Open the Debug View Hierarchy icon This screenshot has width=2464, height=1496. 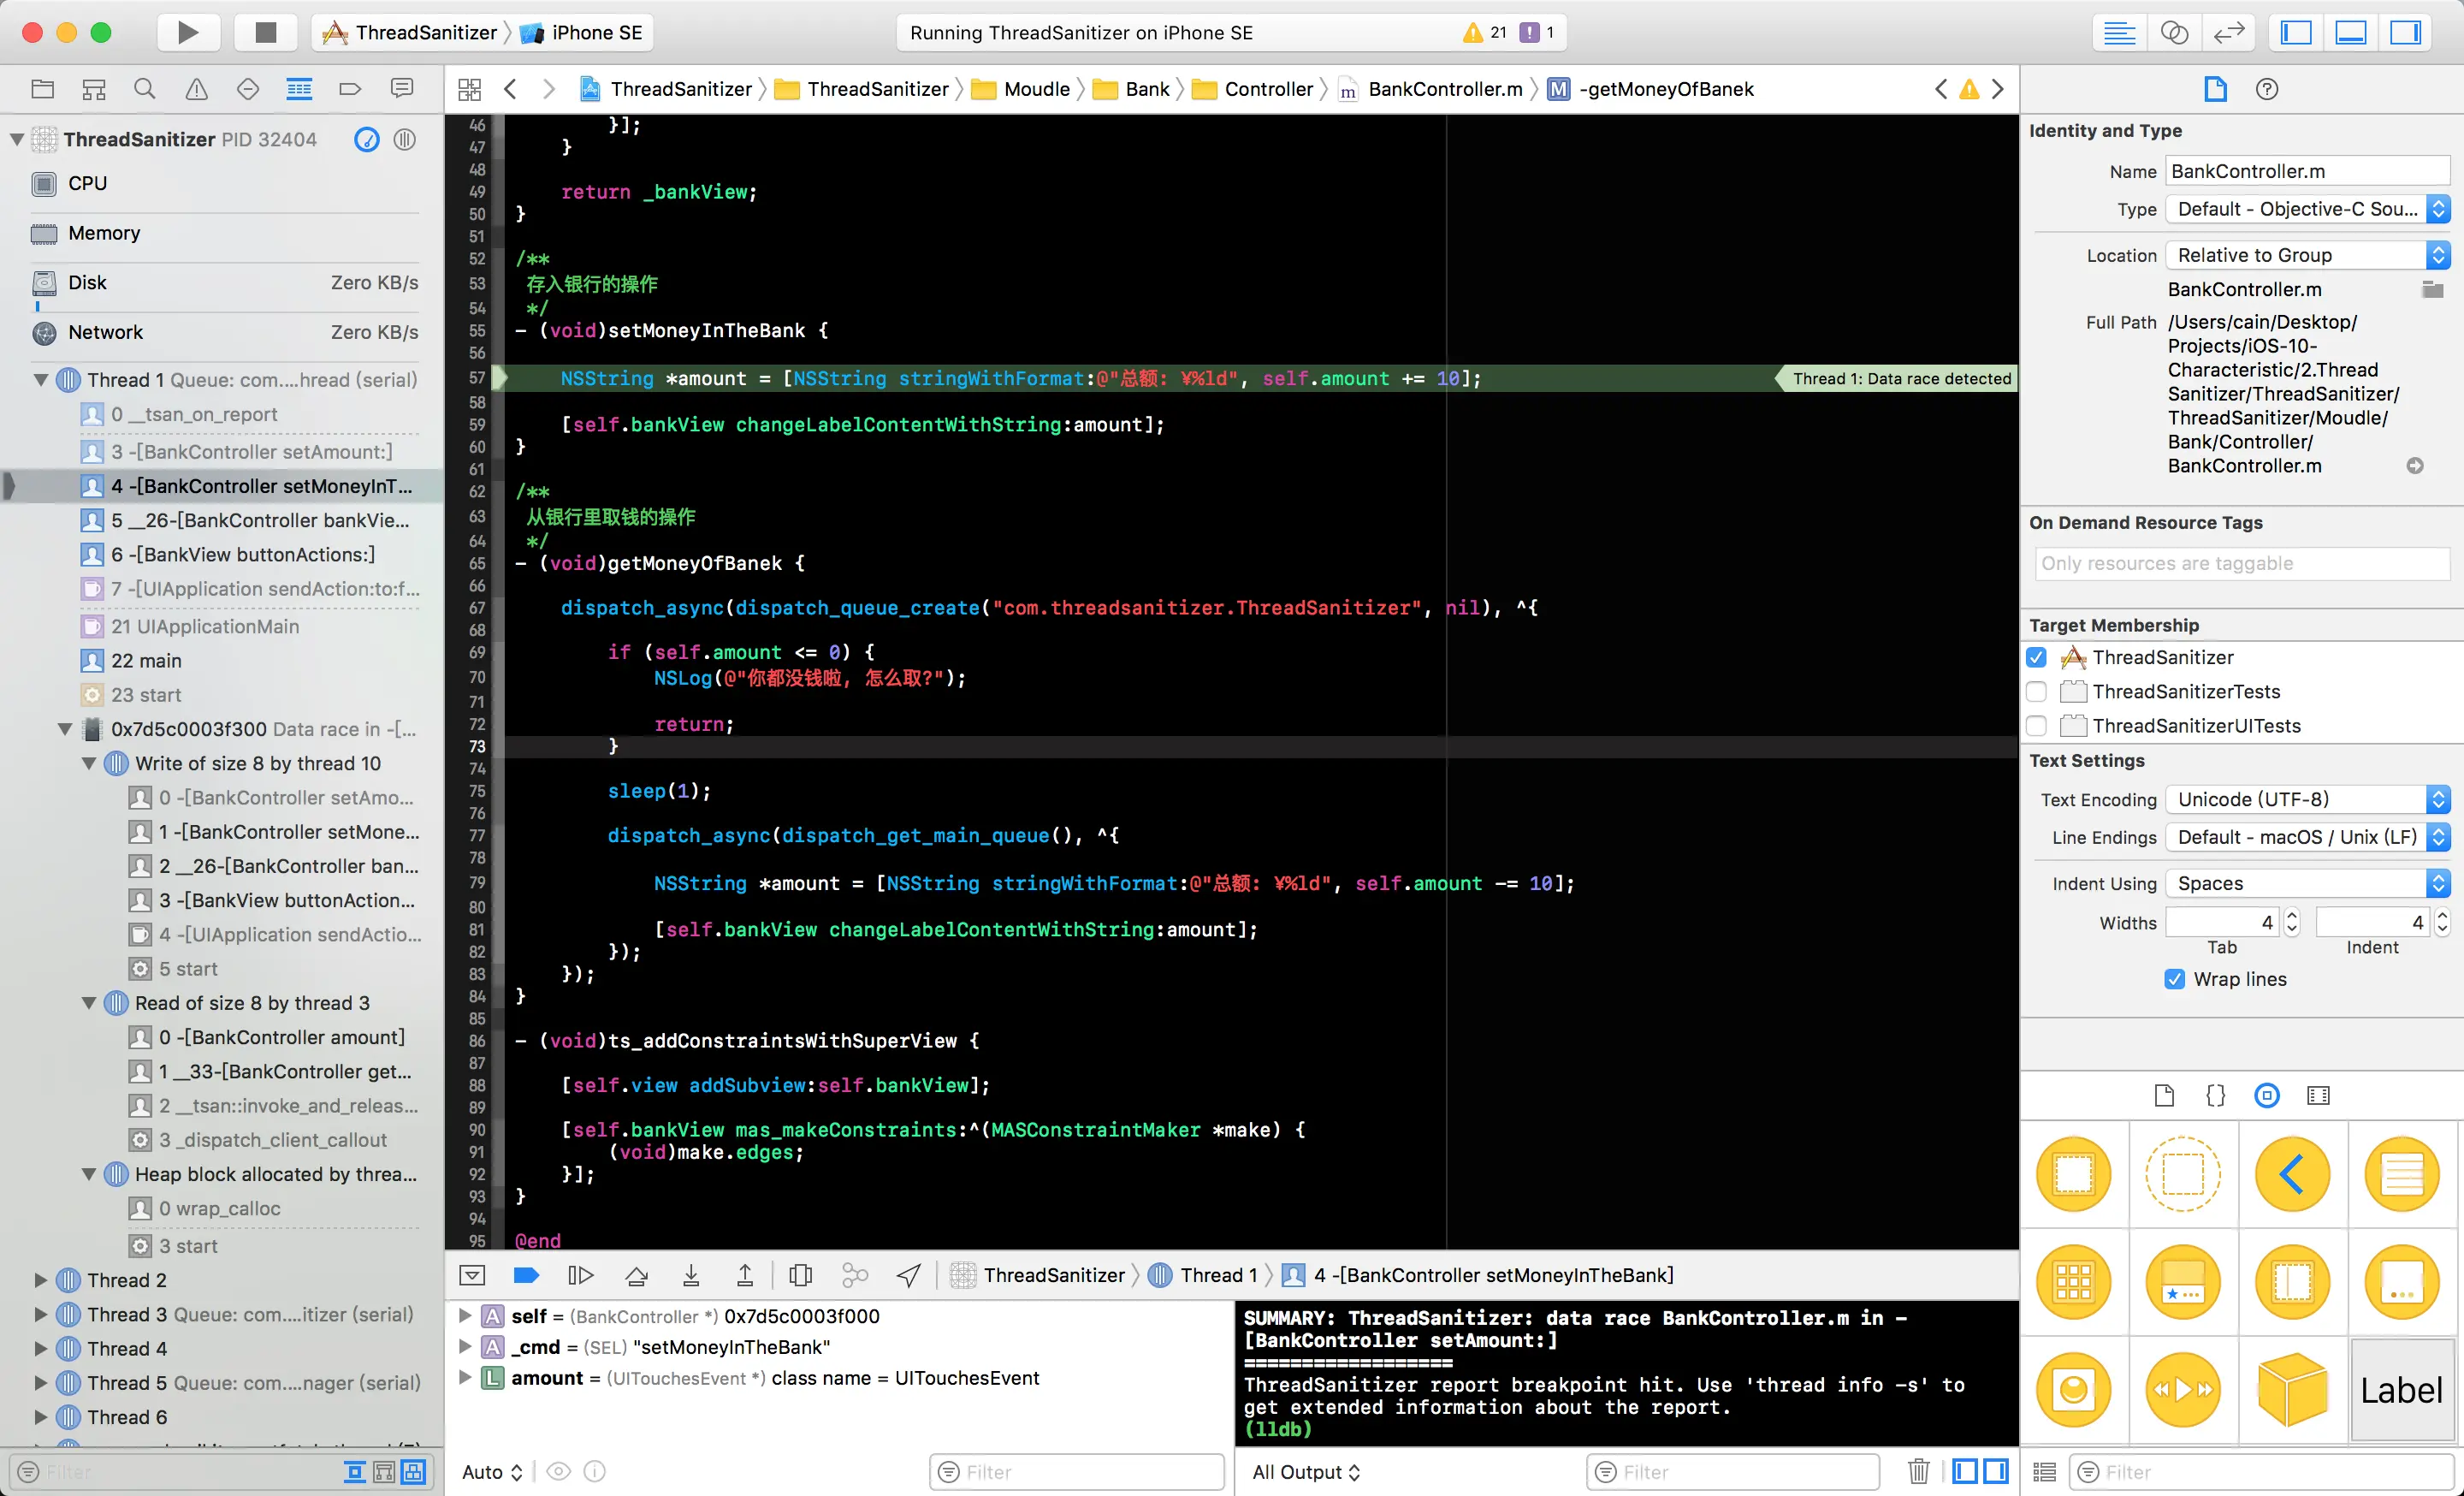pyautogui.click(x=800, y=1275)
